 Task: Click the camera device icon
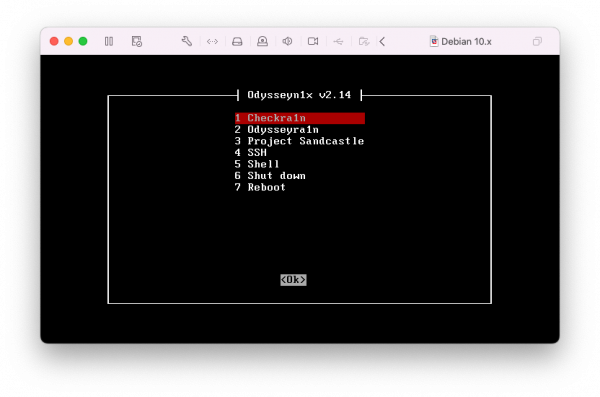(313, 41)
